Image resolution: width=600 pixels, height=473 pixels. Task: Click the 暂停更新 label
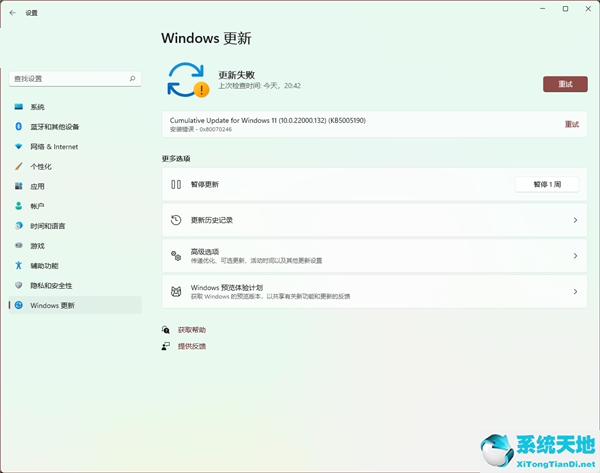tap(205, 184)
